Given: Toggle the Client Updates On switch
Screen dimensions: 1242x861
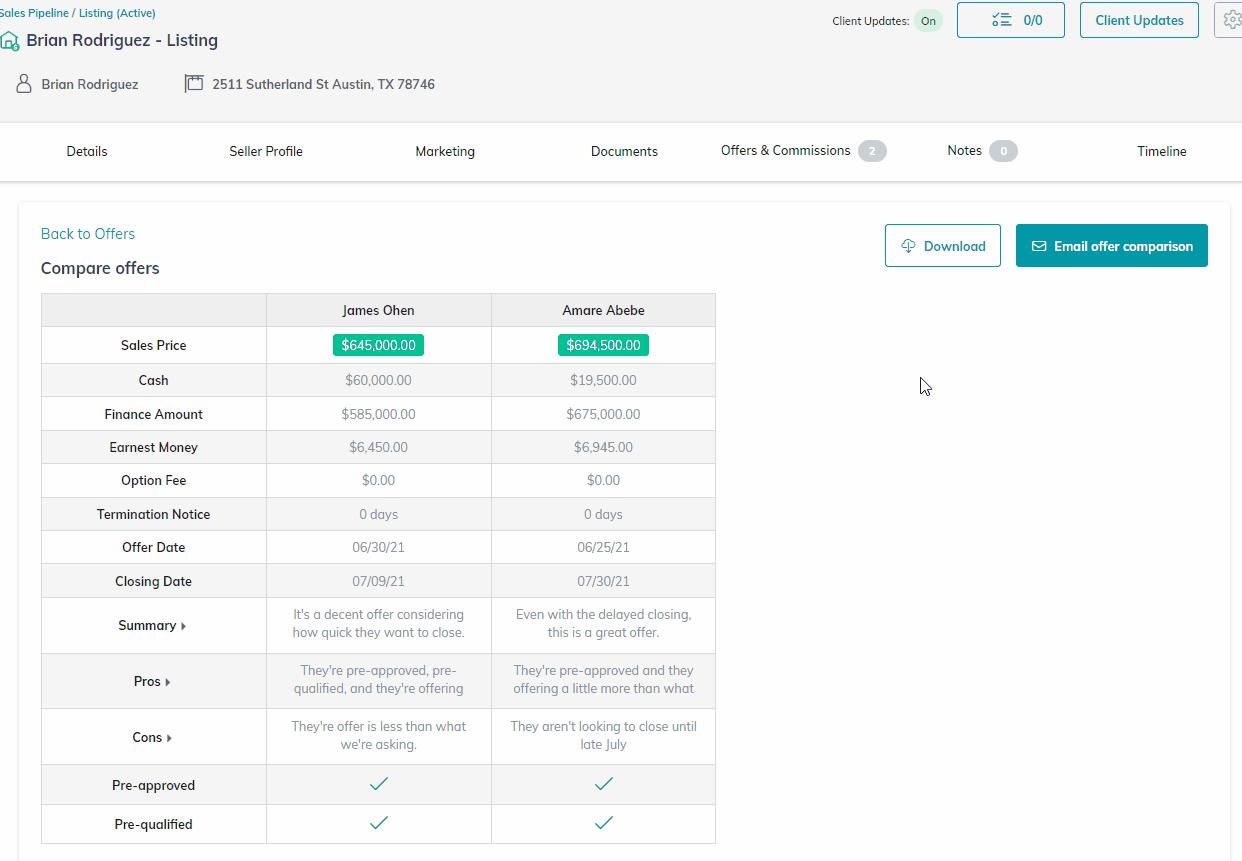Looking at the screenshot, I should coord(928,21).
